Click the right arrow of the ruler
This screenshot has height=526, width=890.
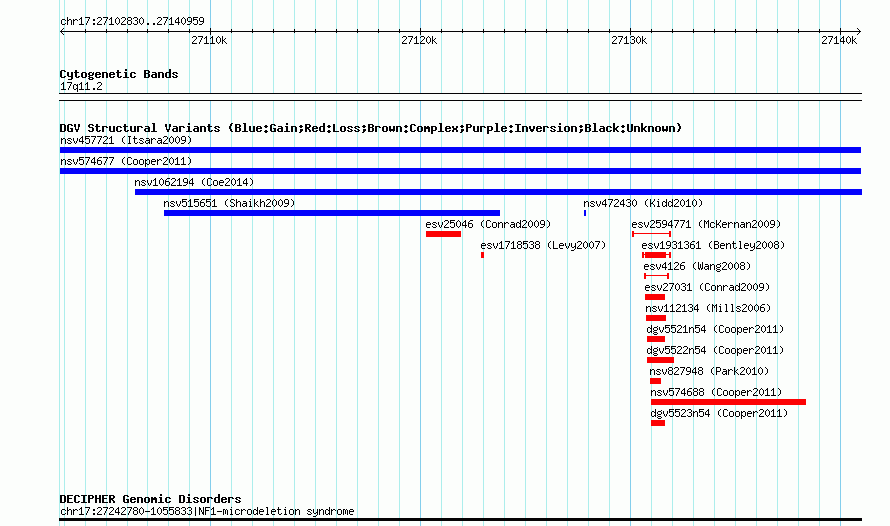coord(858,32)
